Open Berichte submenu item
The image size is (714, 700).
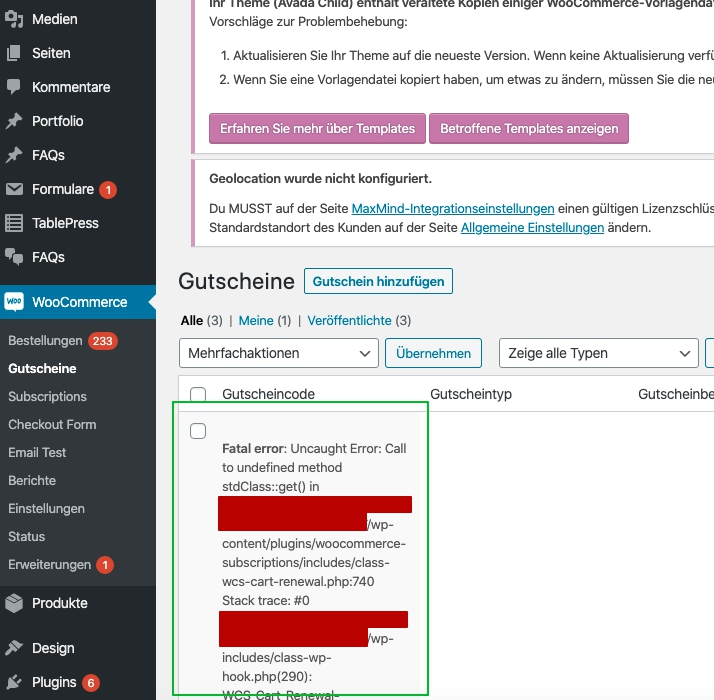pyautogui.click(x=32, y=480)
